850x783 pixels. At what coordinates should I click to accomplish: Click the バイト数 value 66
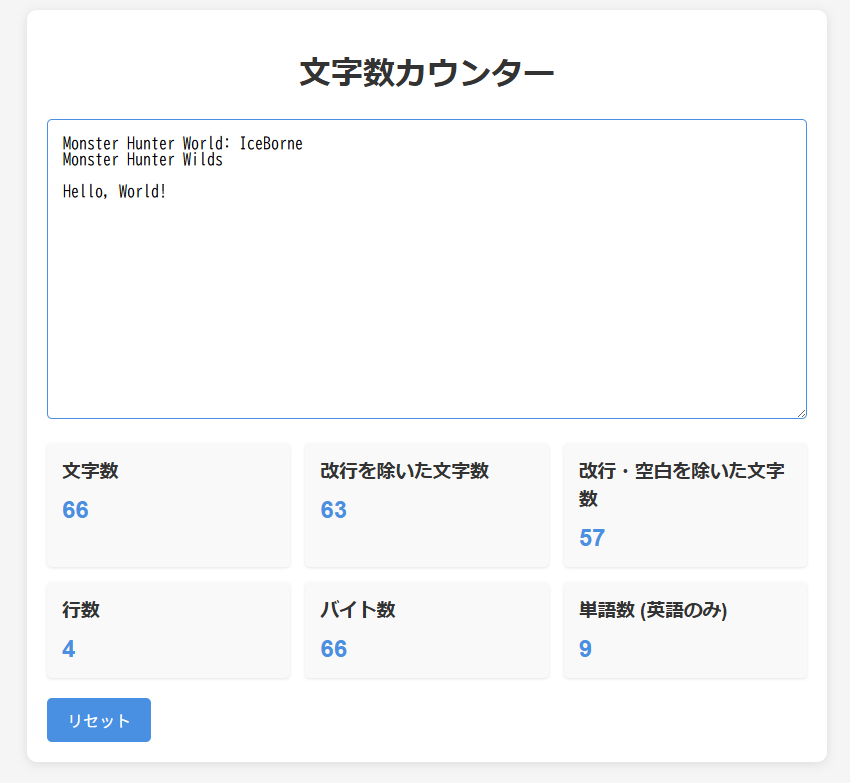tap(333, 649)
